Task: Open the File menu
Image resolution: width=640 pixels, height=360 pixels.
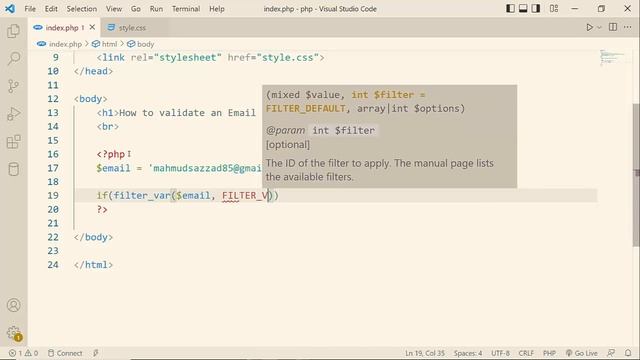Action: click(x=30, y=9)
